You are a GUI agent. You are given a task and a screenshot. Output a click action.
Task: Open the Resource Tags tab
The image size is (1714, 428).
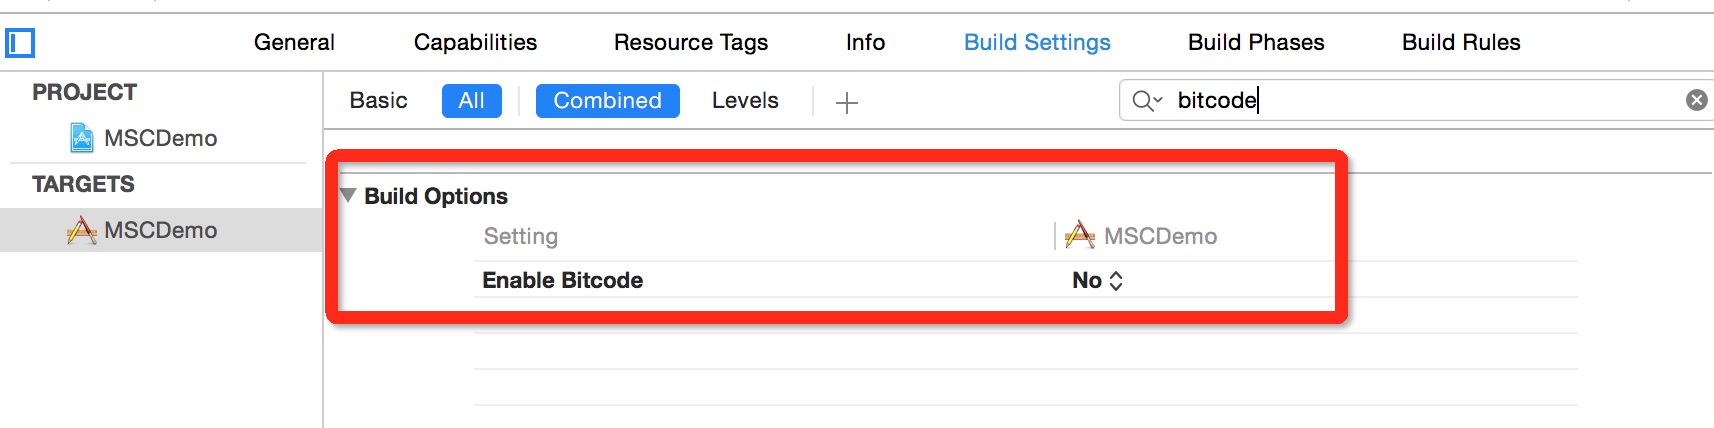coord(691,42)
